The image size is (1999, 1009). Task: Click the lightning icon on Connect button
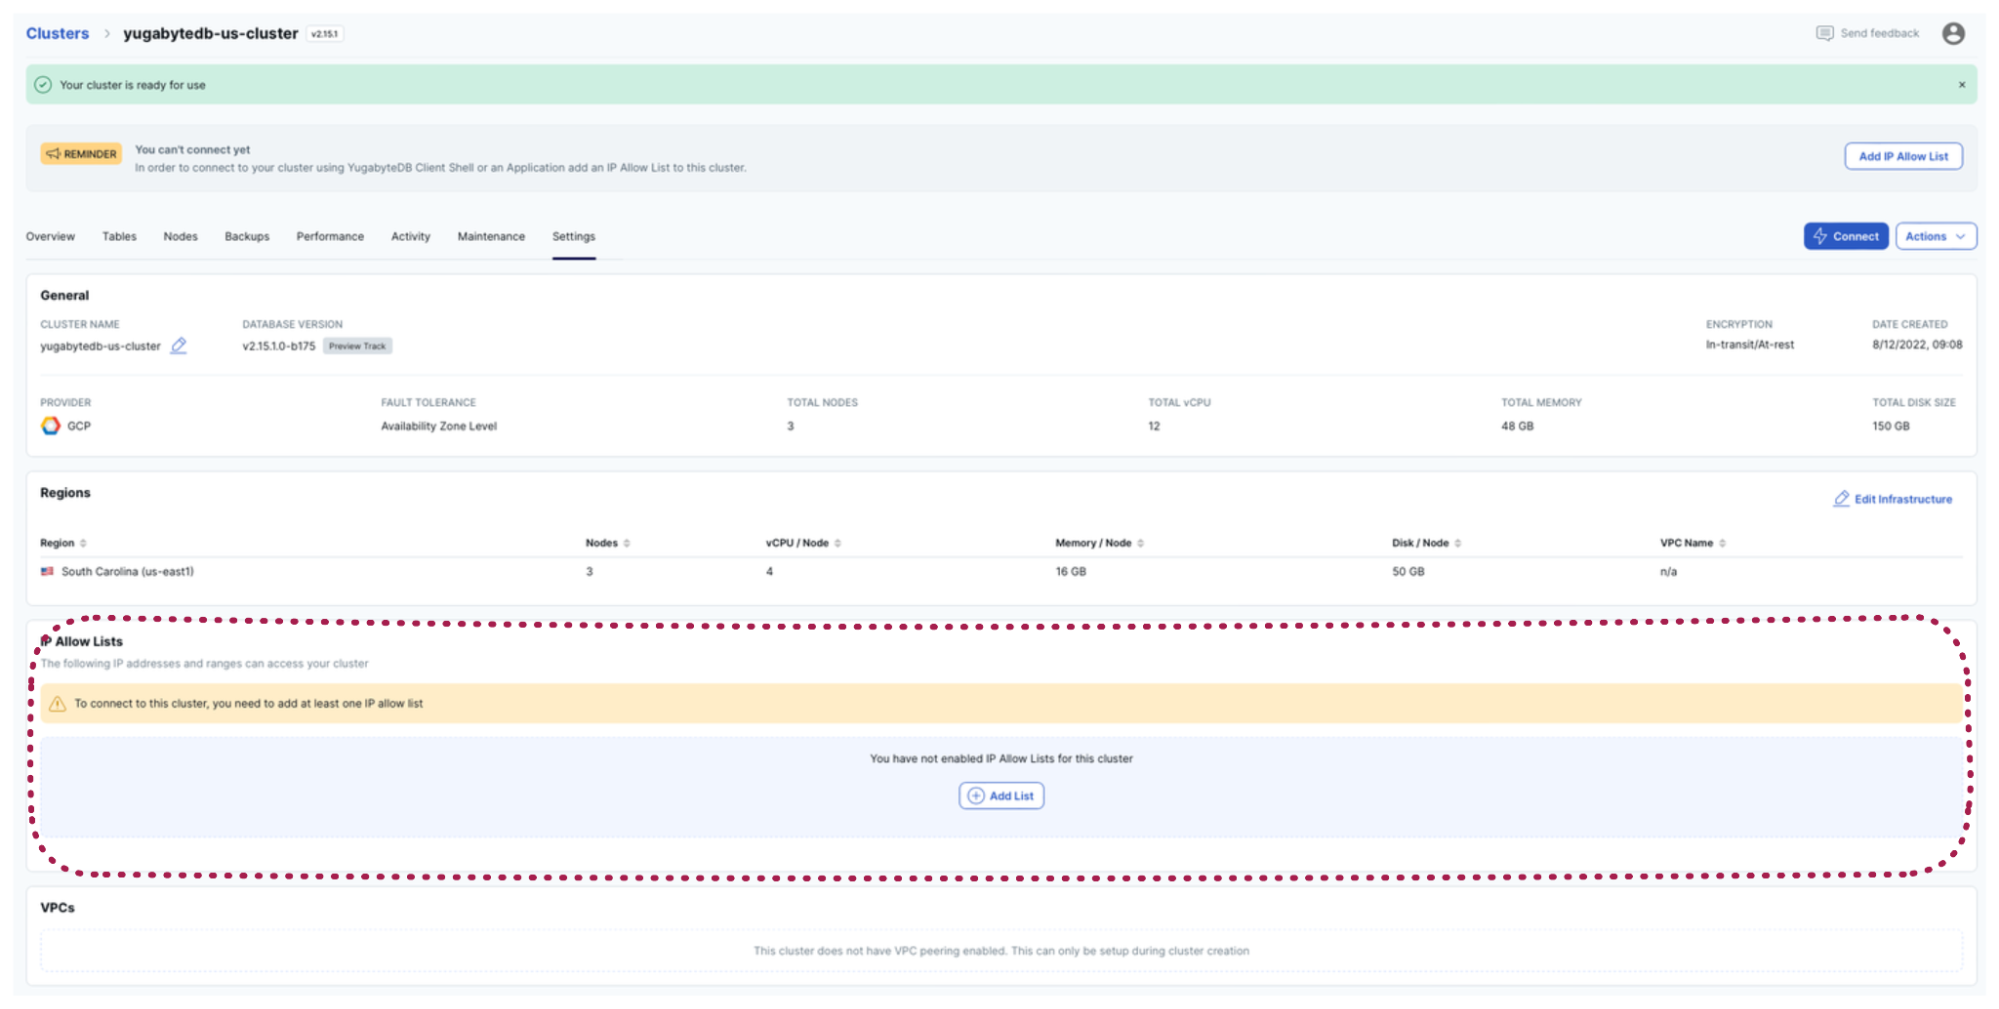tap(1820, 236)
